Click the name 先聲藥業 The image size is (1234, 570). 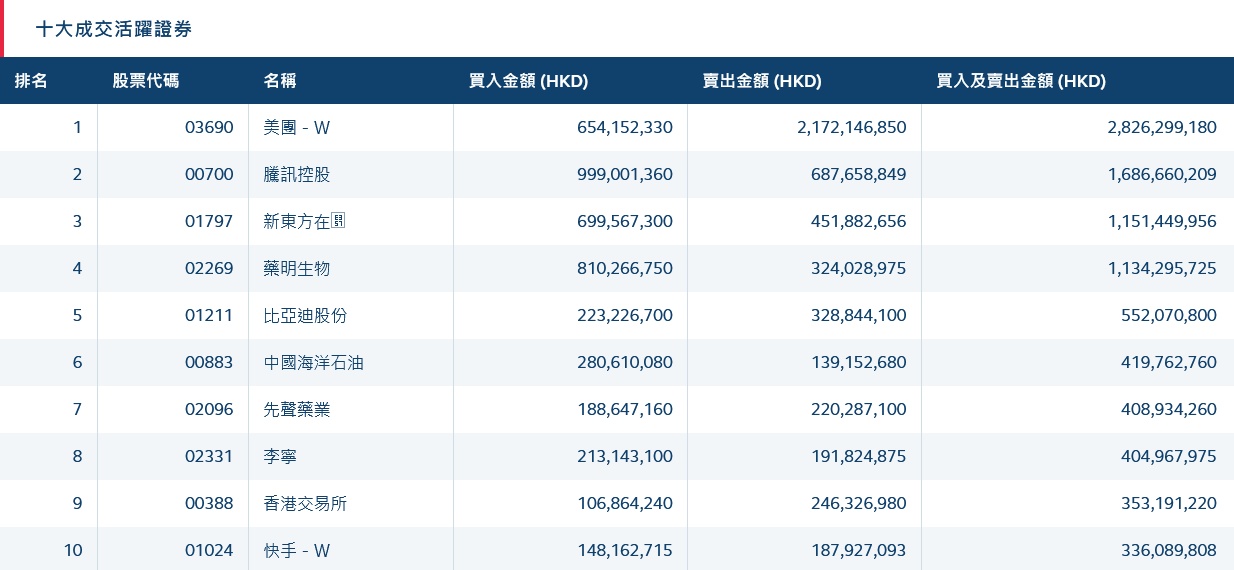click(297, 409)
